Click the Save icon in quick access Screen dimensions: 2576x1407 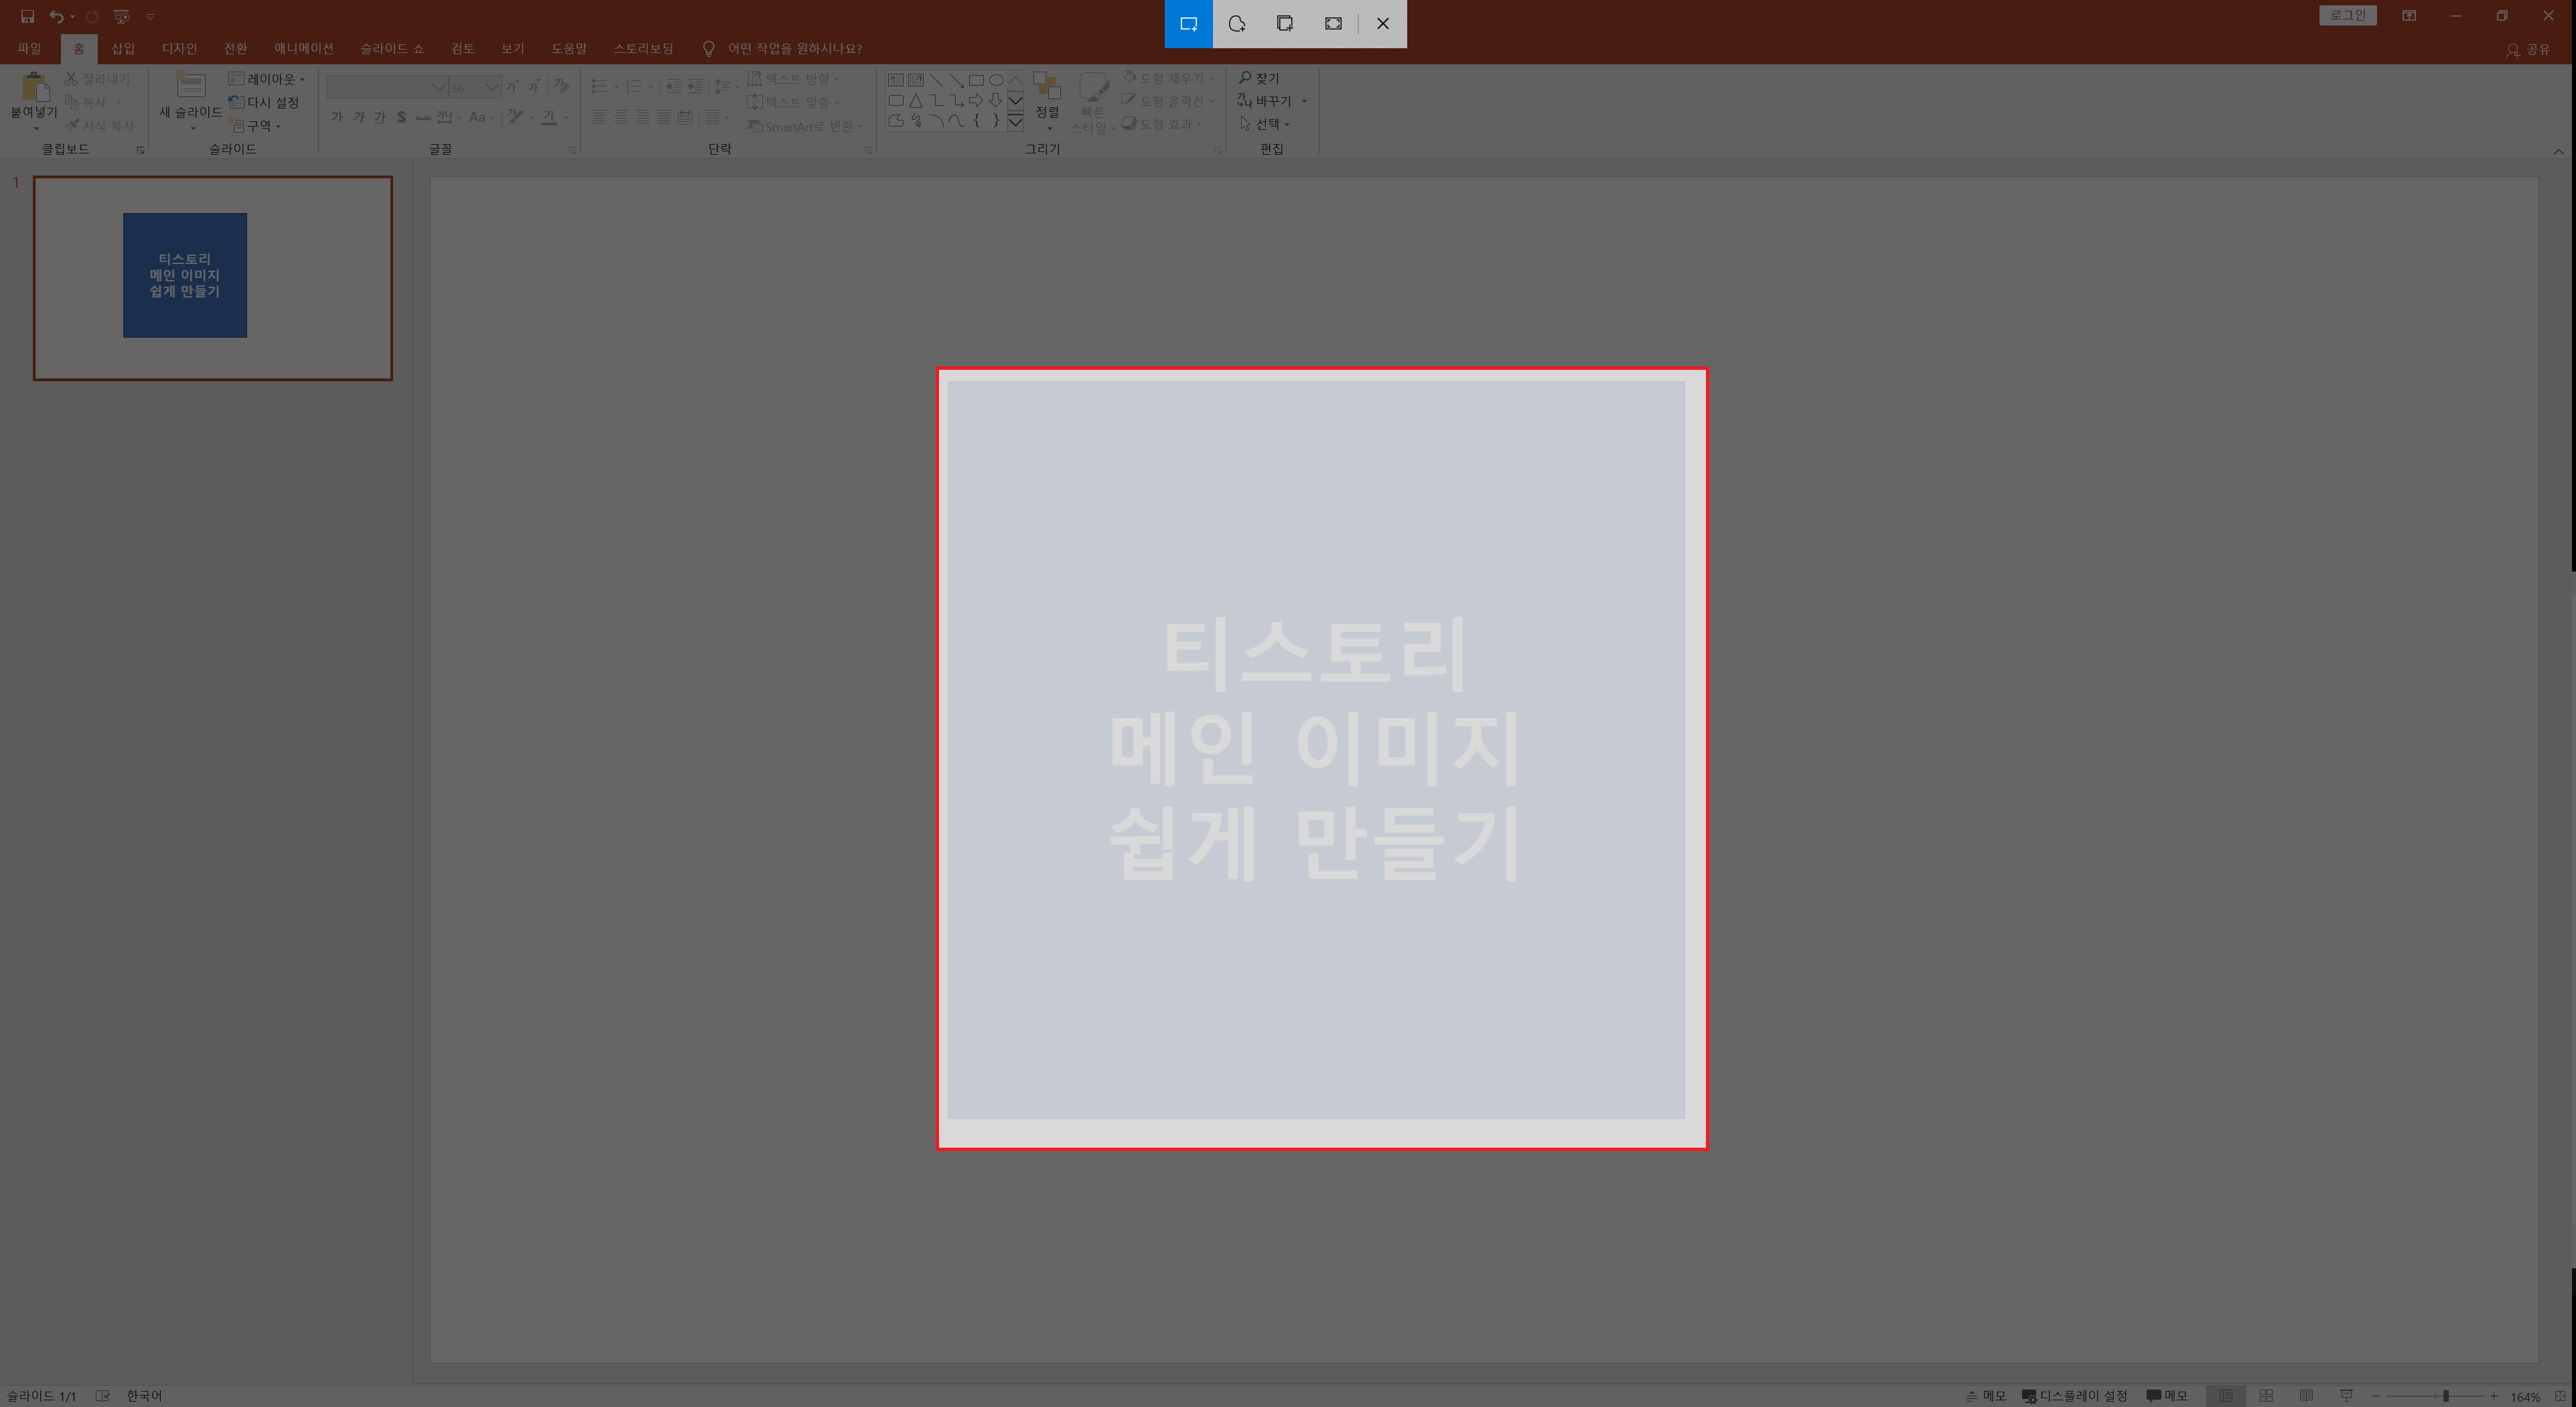[27, 16]
